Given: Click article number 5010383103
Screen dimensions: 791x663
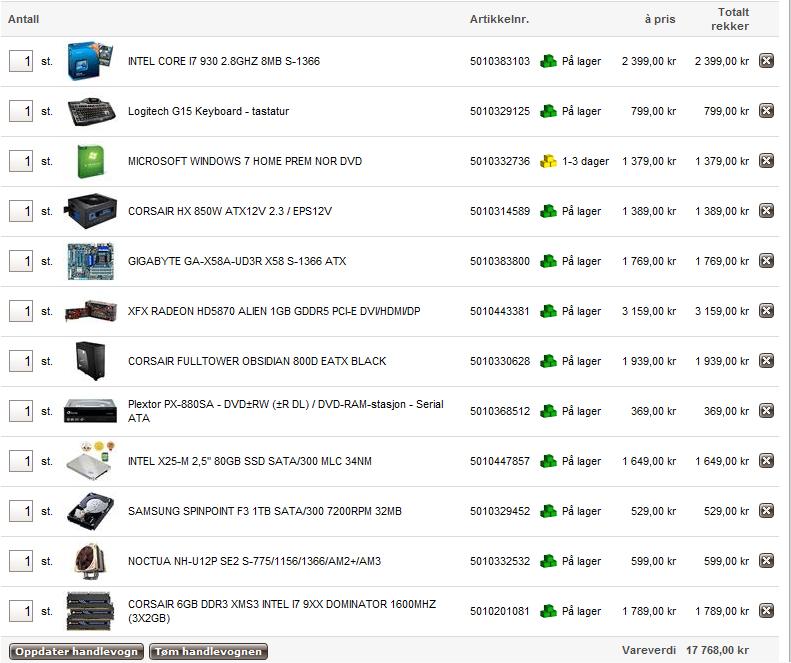Looking at the screenshot, I should pyautogui.click(x=500, y=61).
